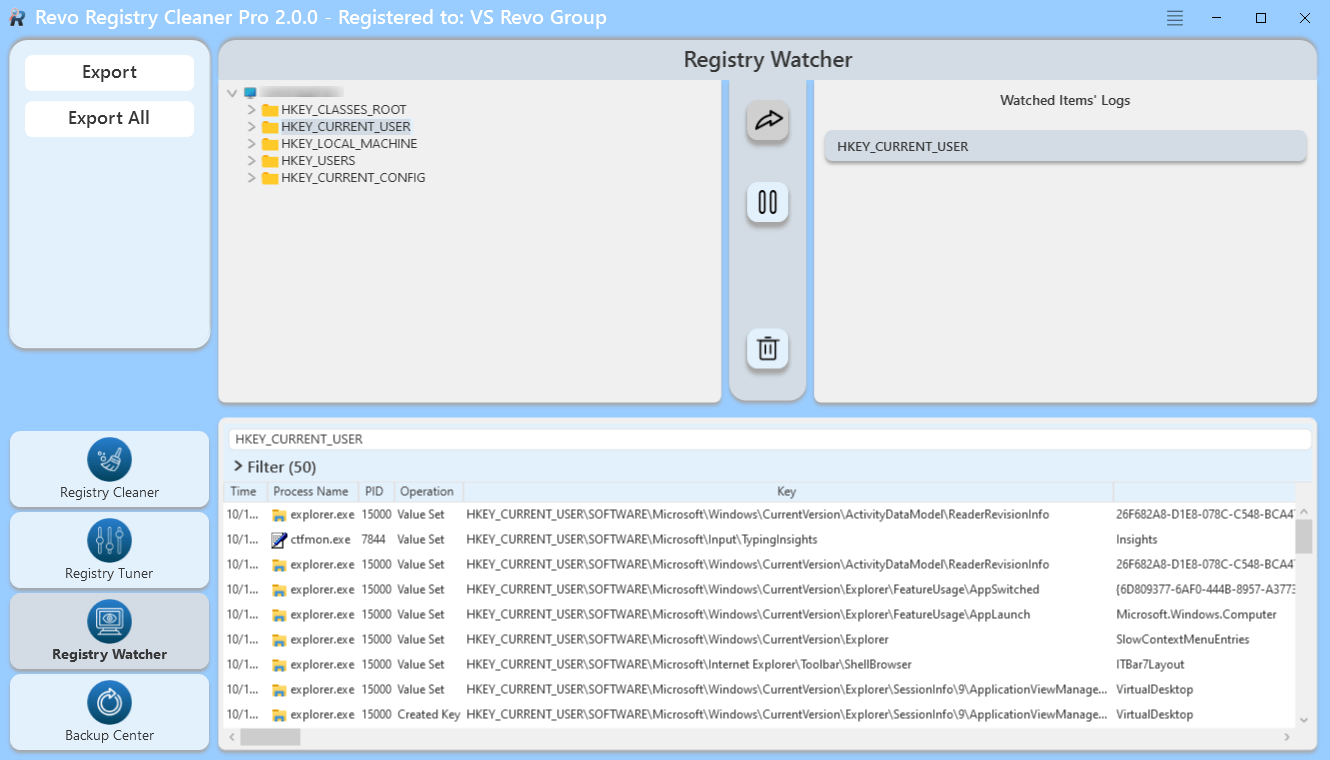Select HKEY_CURRENT_CONFIG in the registry tree
Screen dimensions: 1330x760
(x=352, y=178)
